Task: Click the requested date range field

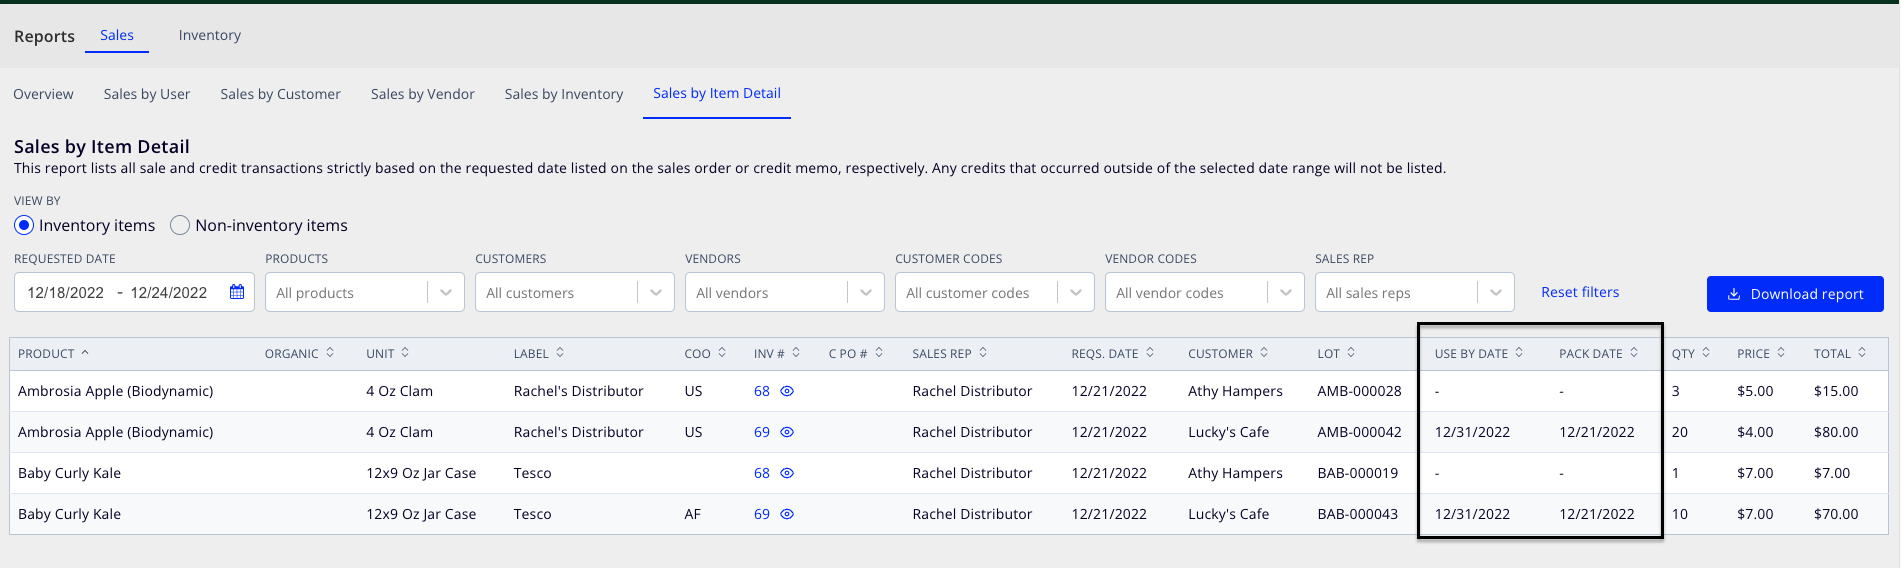Action: click(134, 292)
